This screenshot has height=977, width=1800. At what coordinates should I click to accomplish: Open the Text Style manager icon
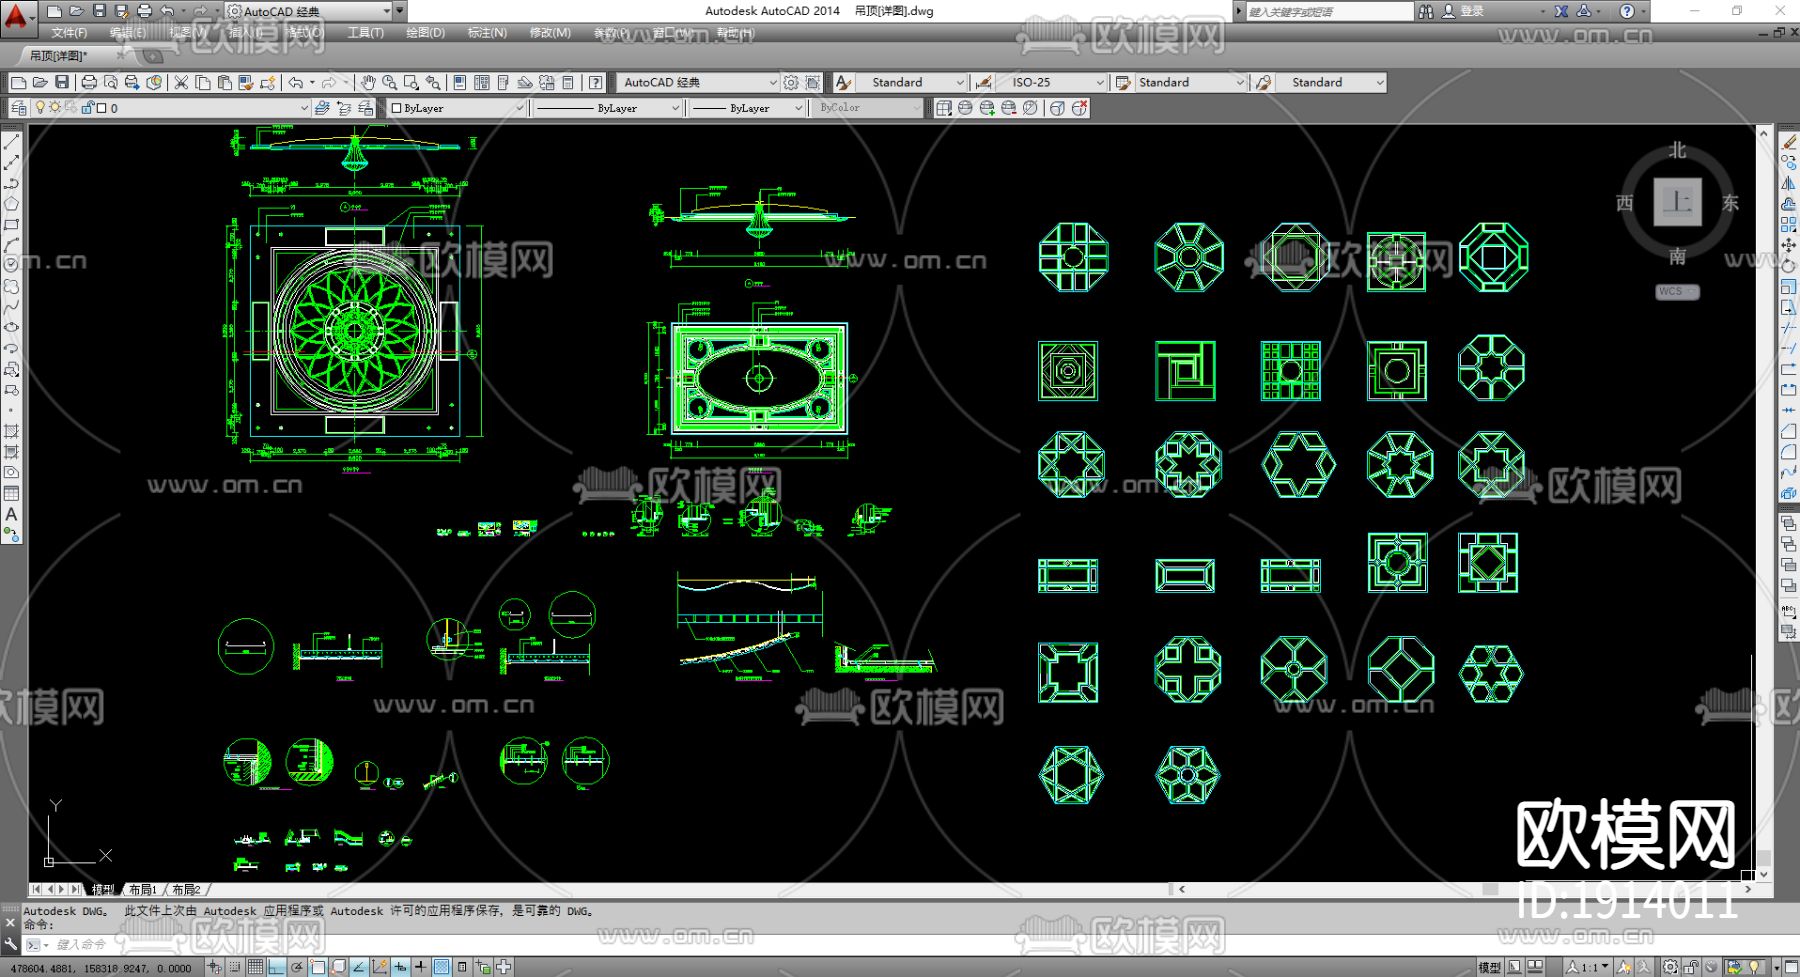tap(844, 82)
